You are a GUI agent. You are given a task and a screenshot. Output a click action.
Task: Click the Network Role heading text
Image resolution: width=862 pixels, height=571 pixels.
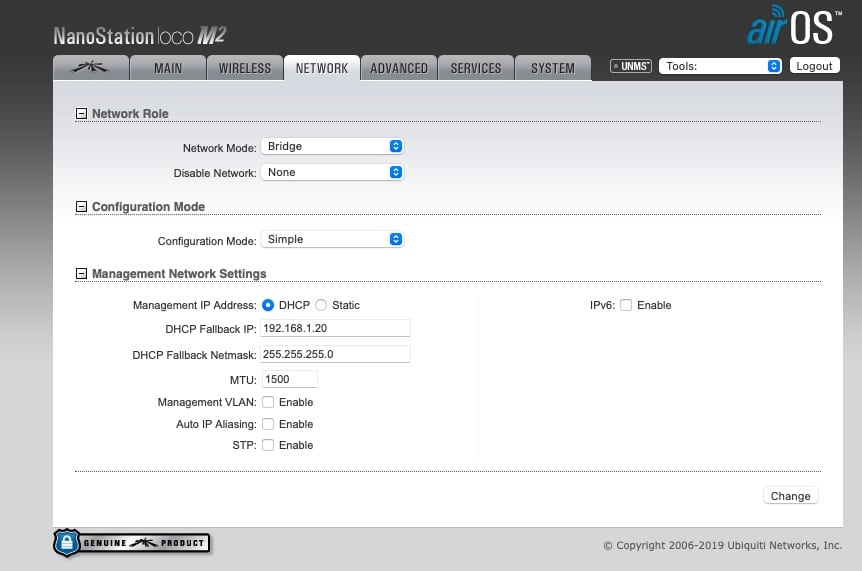pyautogui.click(x=130, y=113)
